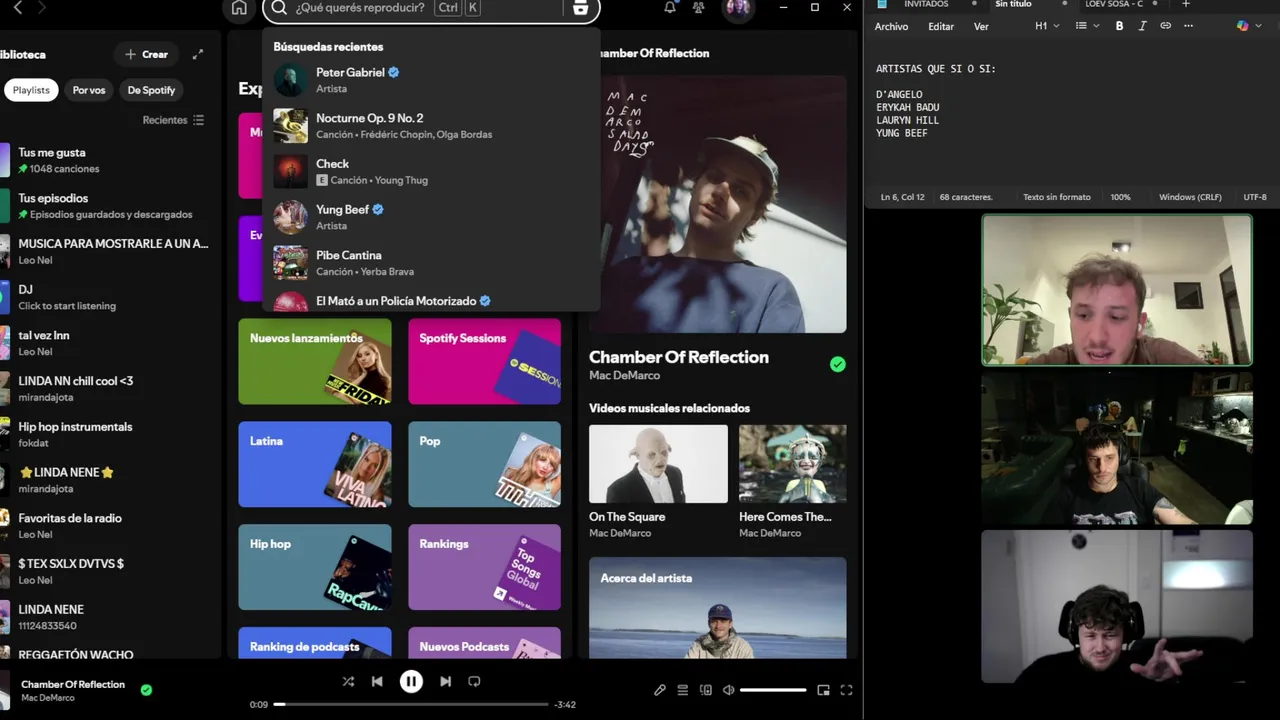This screenshot has height=720, width=1280.
Task: Open Browse icon inside search bar
Action: [580, 8]
